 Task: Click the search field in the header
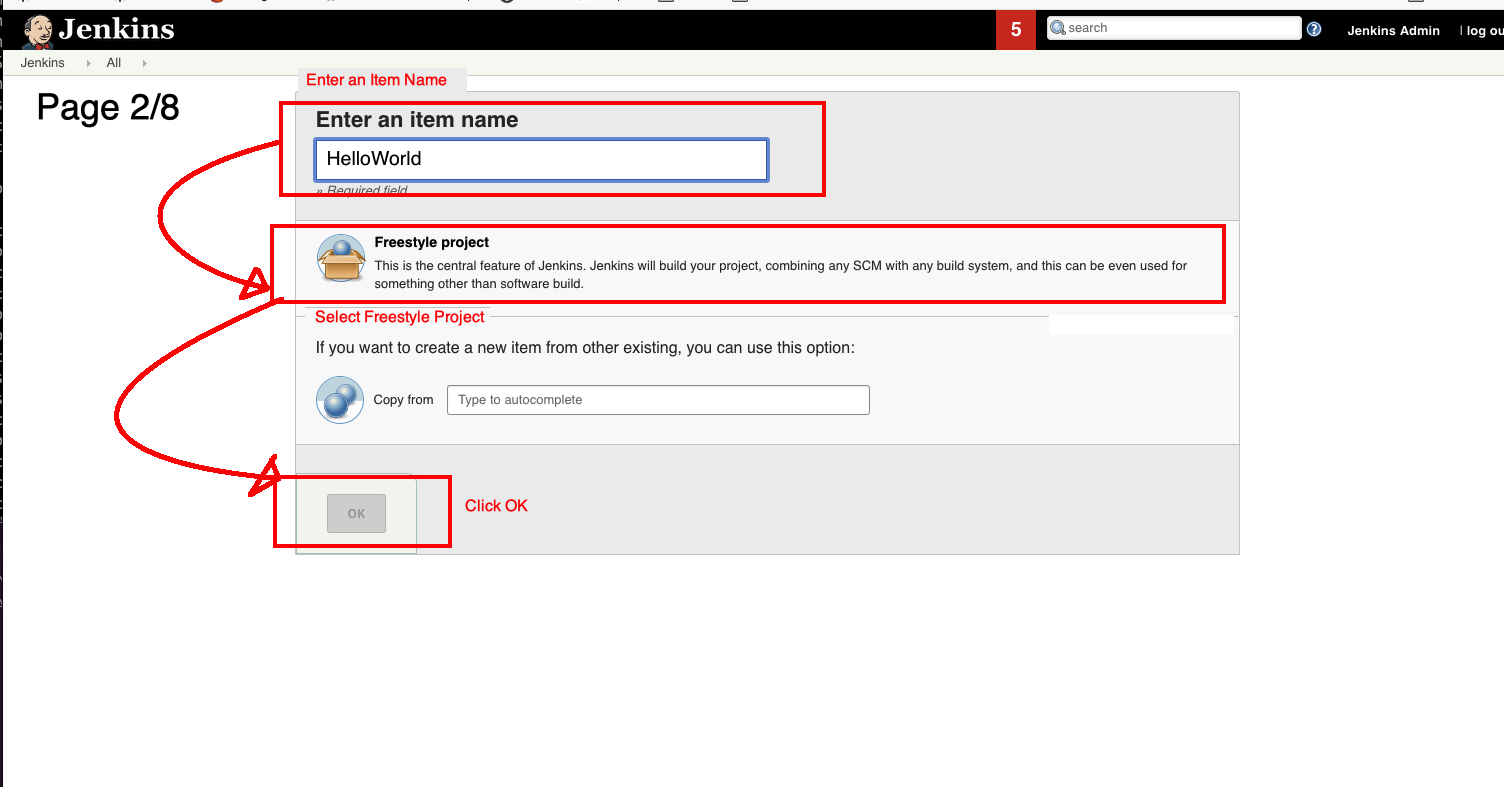(x=1174, y=28)
